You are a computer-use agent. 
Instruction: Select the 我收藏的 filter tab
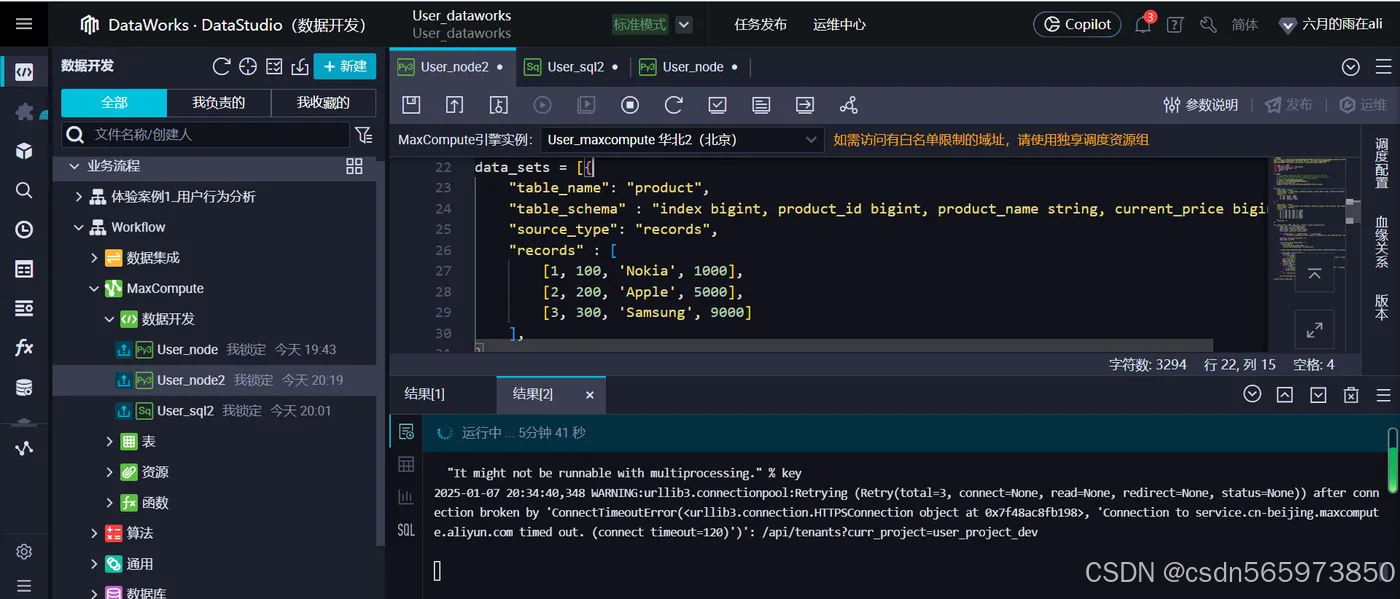click(323, 102)
